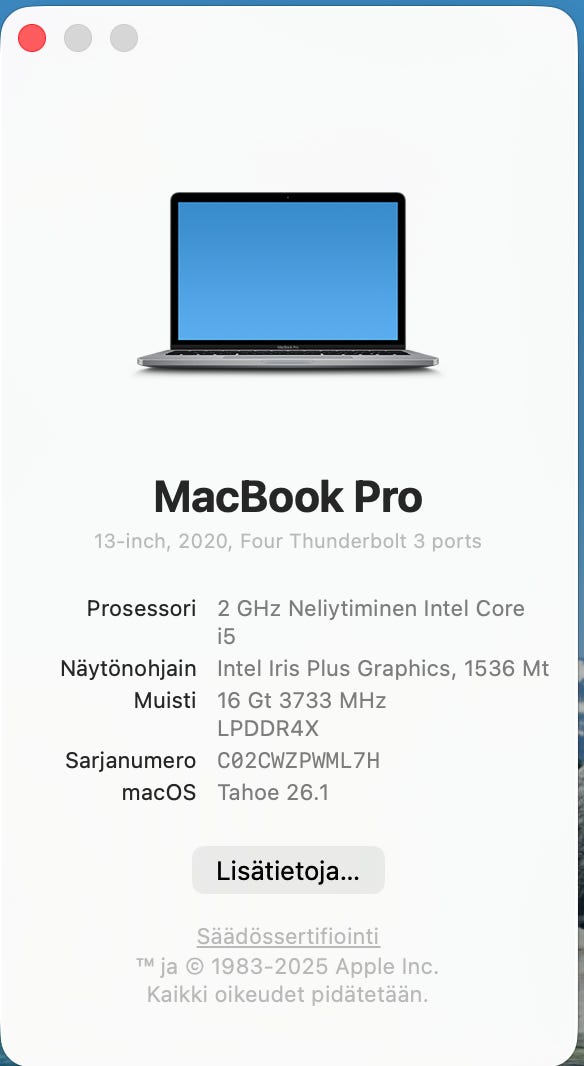This screenshot has width=584, height=1066.
Task: Open the Säädössertifiointi link
Action: [288, 936]
